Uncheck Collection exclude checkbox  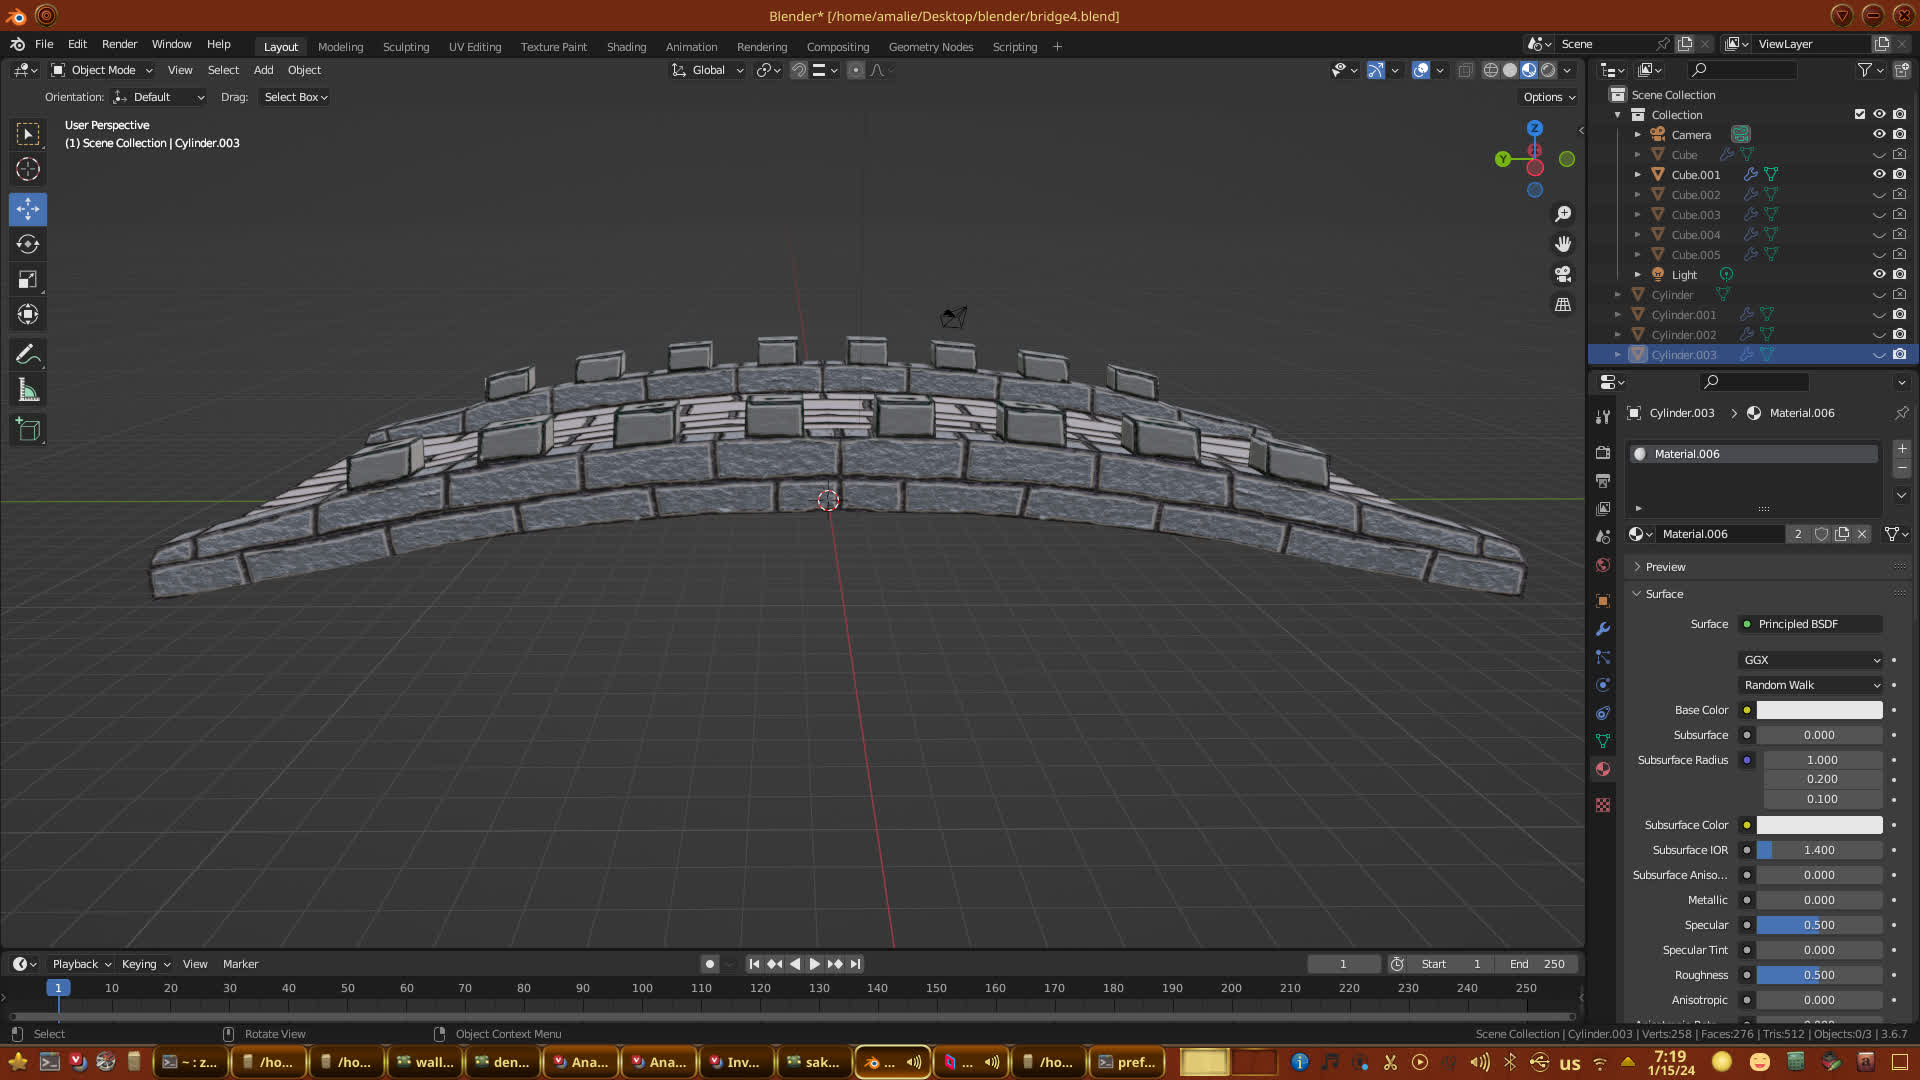pyautogui.click(x=1860, y=114)
